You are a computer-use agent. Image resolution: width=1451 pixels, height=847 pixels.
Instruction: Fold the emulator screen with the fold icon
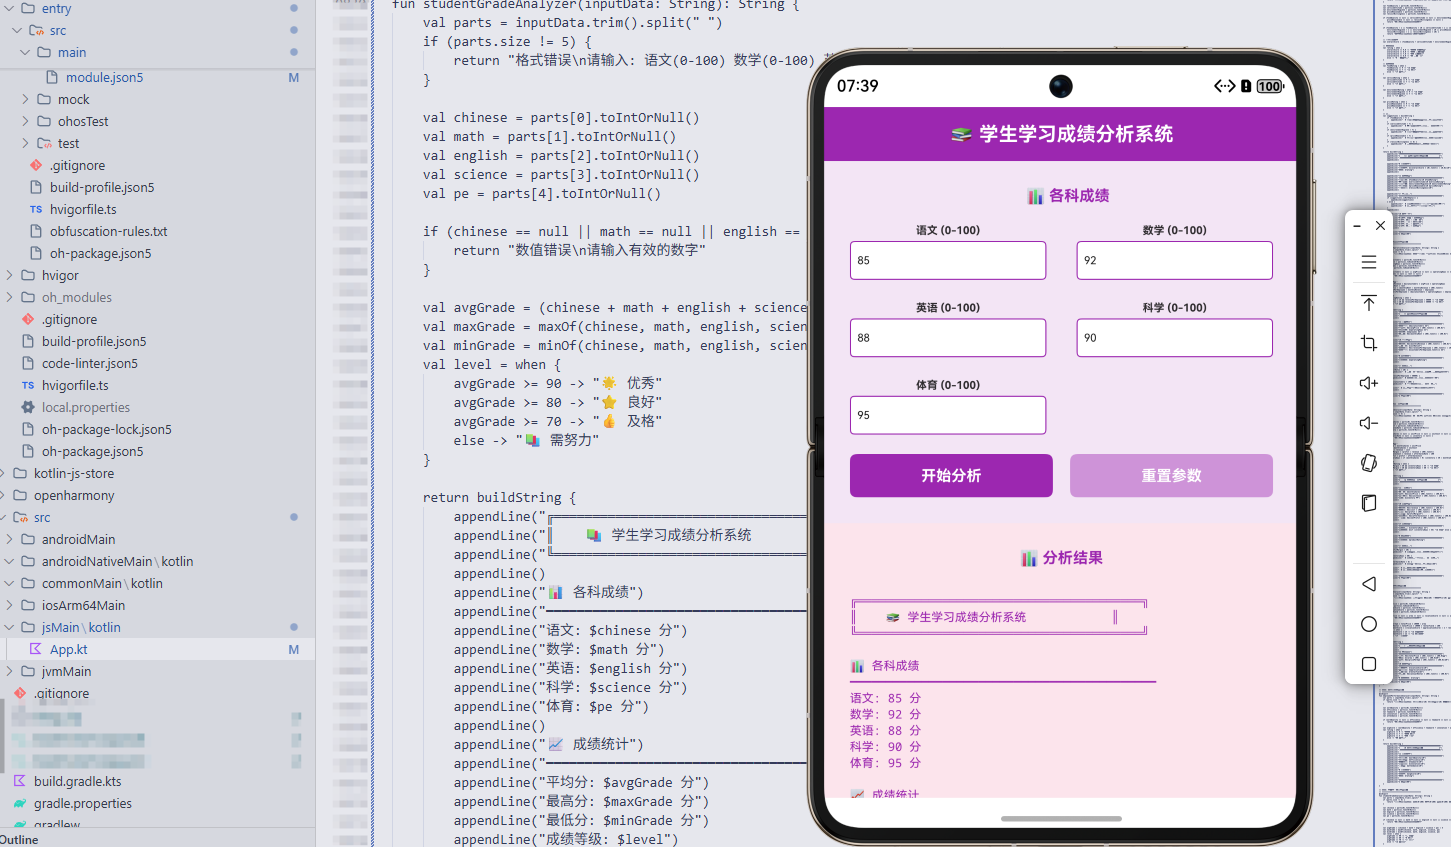click(1368, 502)
